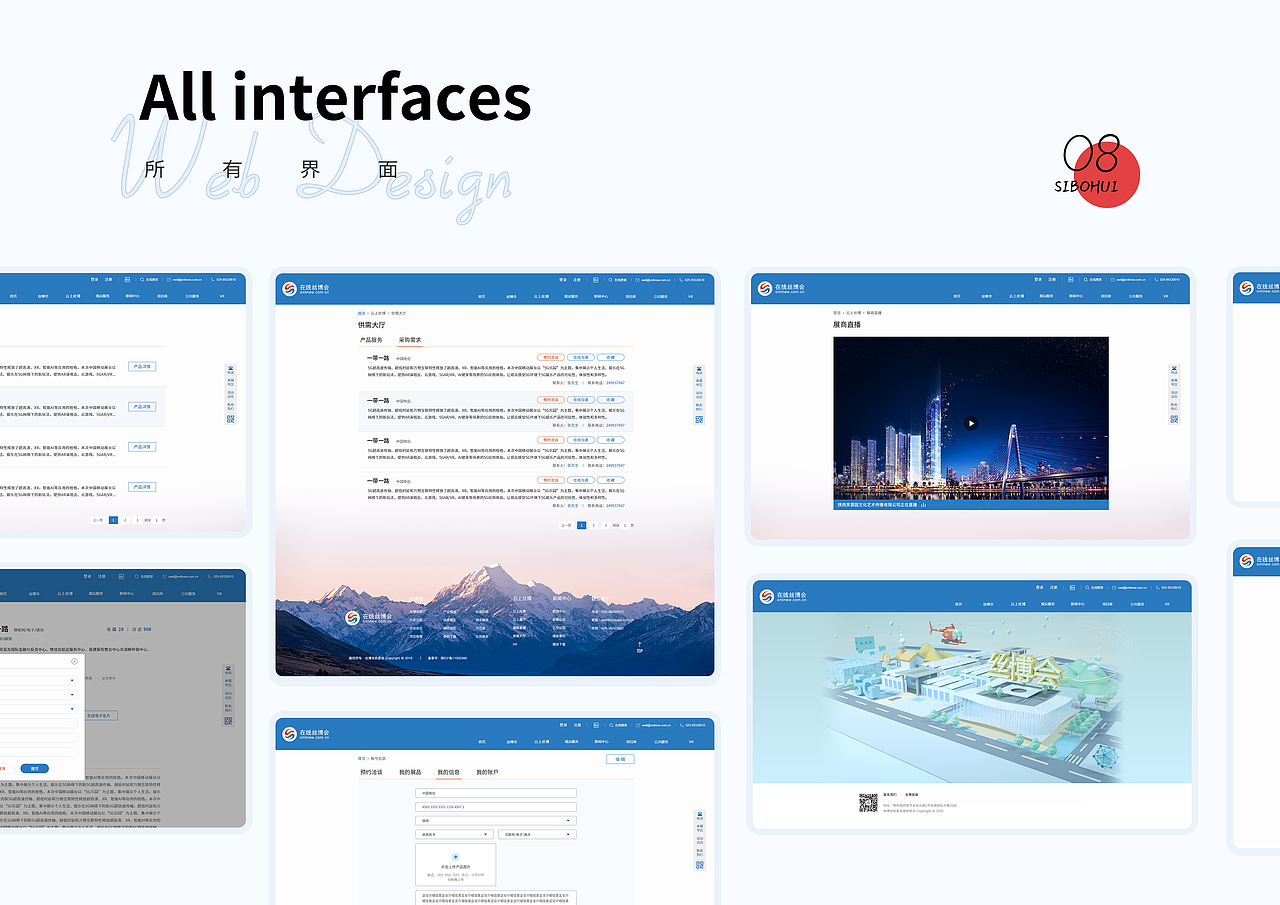Click the search icon in the 3D expo page header
This screenshot has width=1280, height=905.
click(1087, 588)
